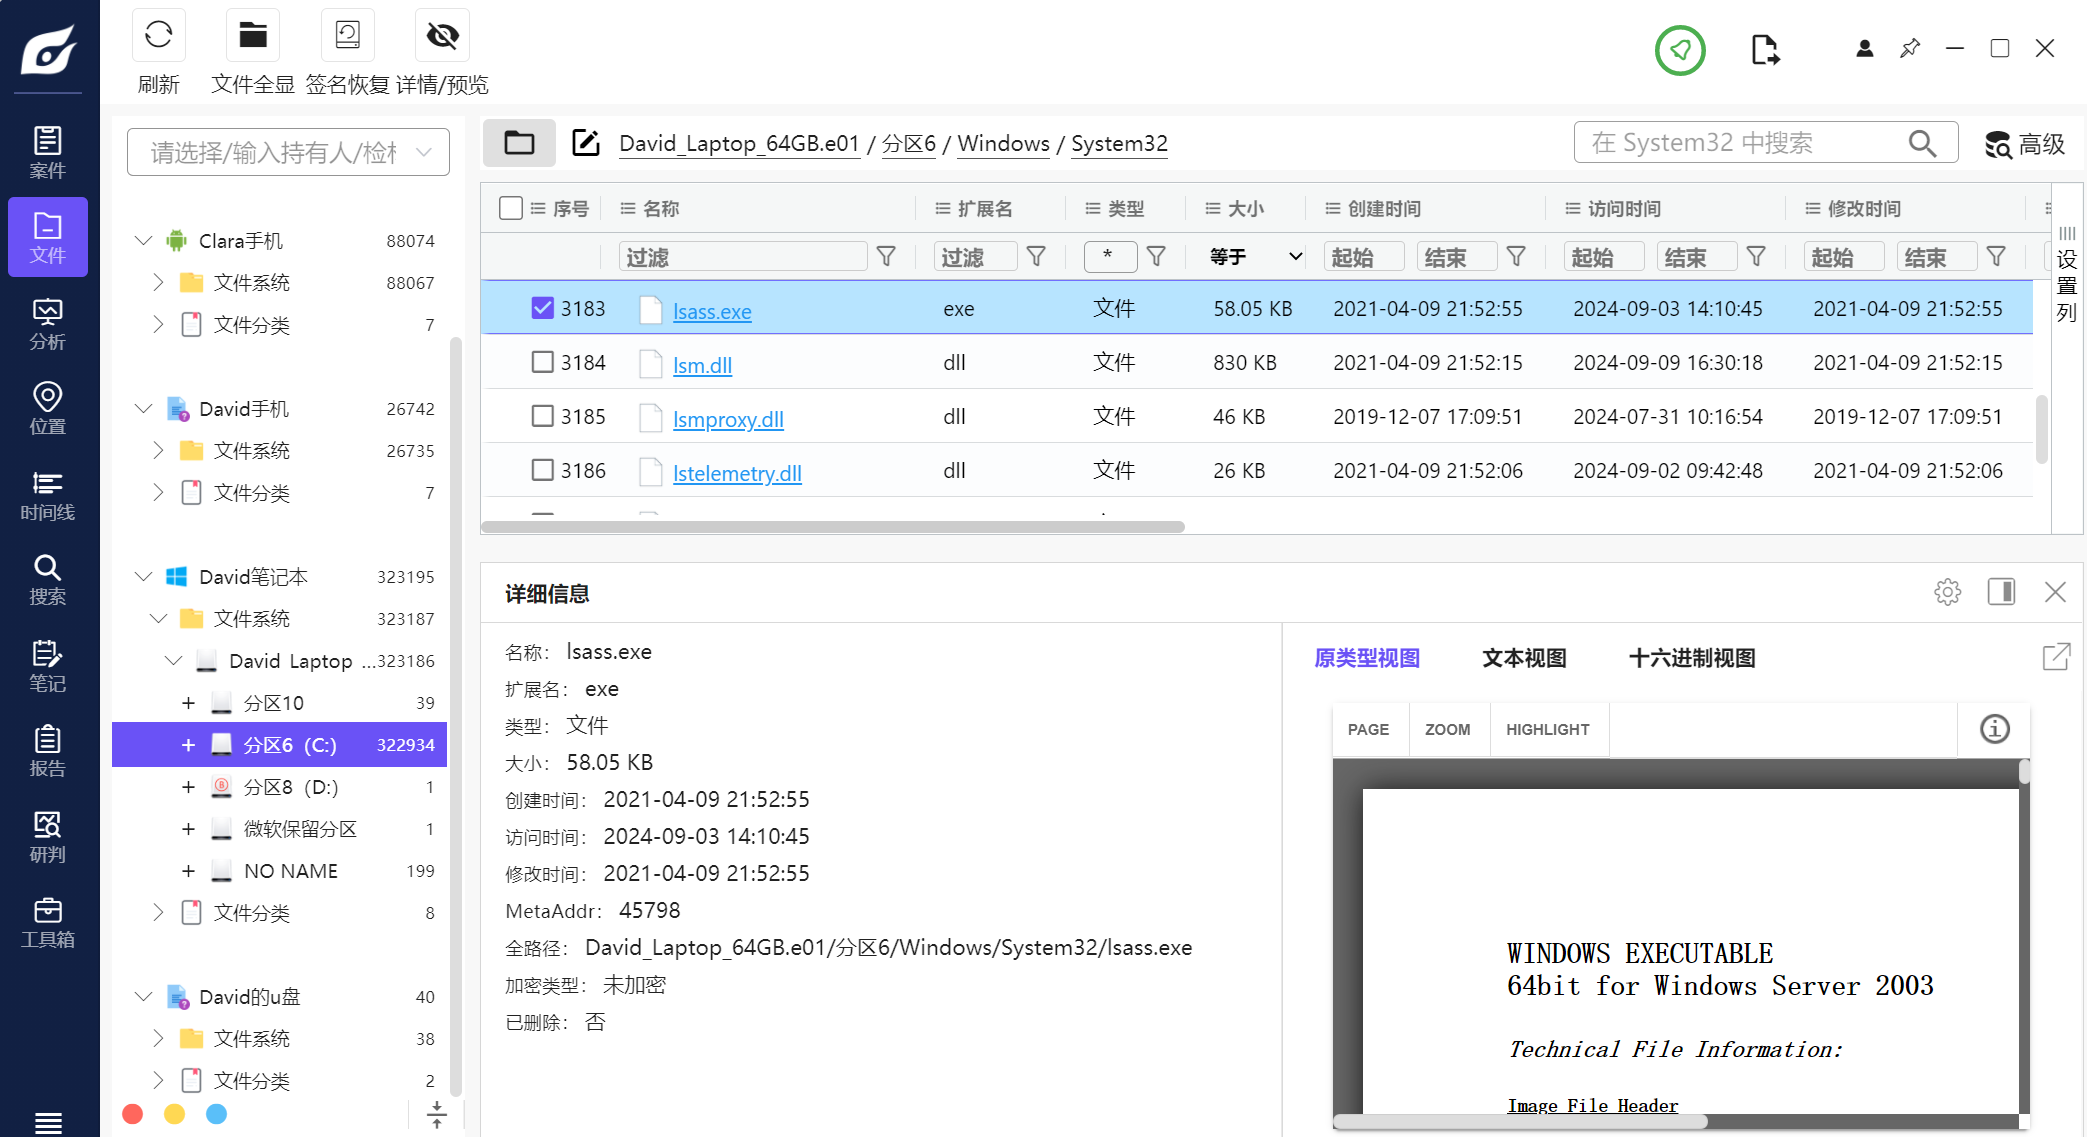Viewport: 2087px width, 1137px height.
Task: Click the edit path pencil icon
Action: point(585,143)
